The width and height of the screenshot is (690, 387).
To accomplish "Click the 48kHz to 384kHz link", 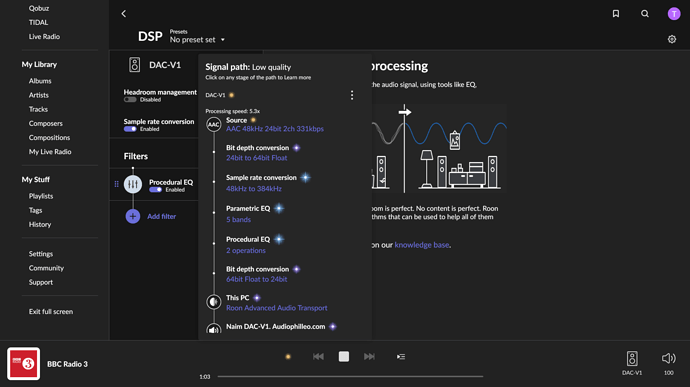I will [254, 188].
